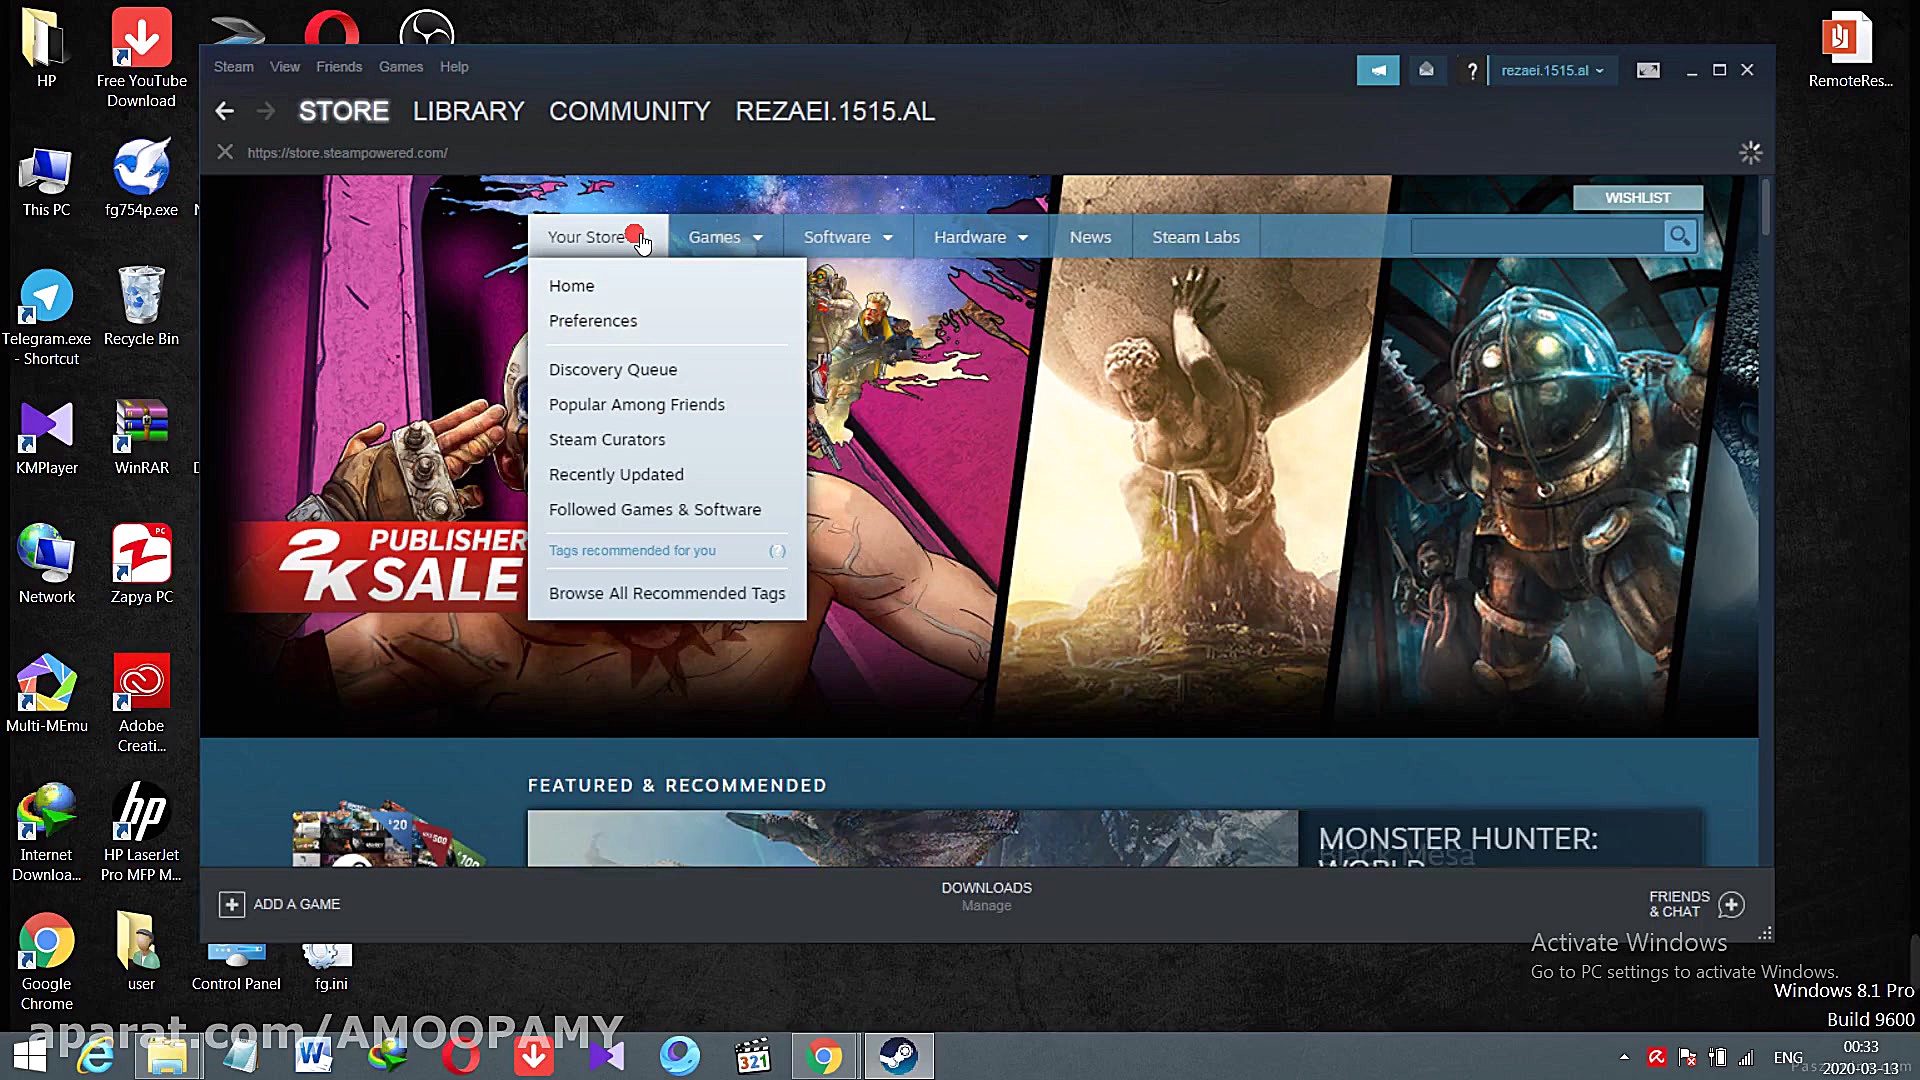This screenshot has width=1920, height=1080.
Task: Choose Preferences in the Your Store menu
Action: coord(592,320)
